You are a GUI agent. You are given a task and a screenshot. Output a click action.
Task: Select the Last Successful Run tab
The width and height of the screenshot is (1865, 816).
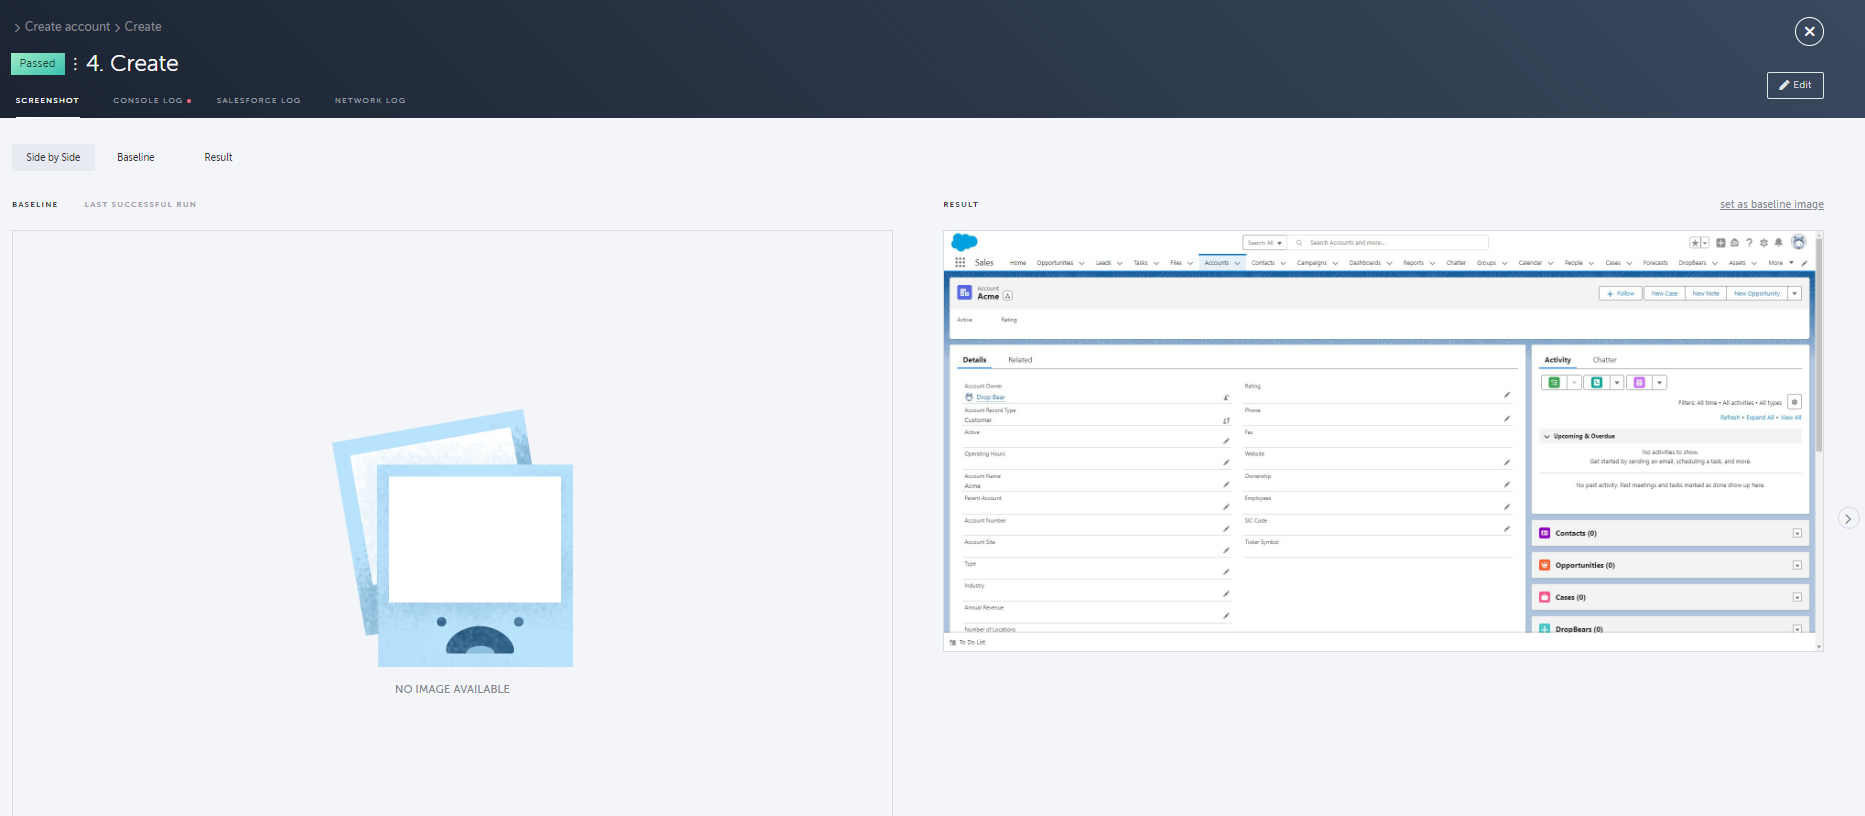point(140,205)
